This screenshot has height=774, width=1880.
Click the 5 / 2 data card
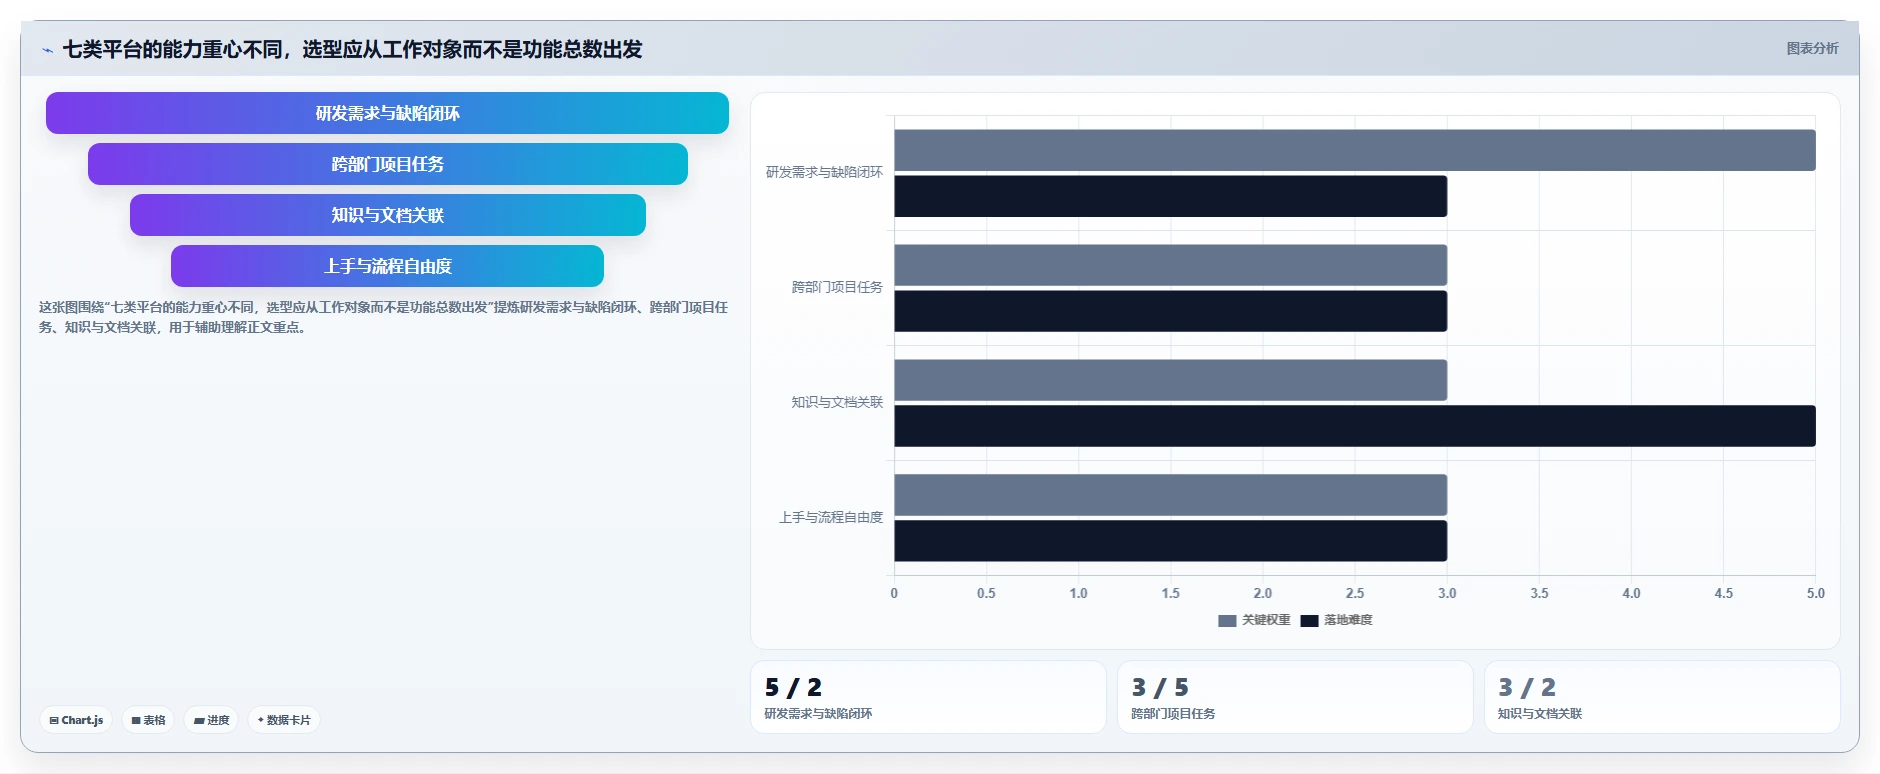point(928,697)
